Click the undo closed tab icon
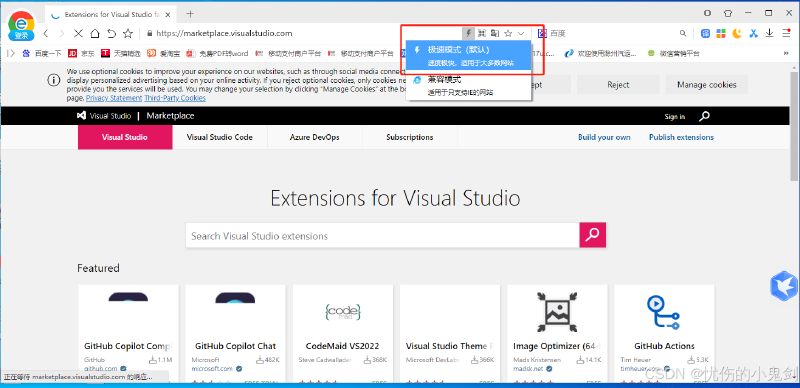Viewport: 800px width, 388px height. pos(111,34)
